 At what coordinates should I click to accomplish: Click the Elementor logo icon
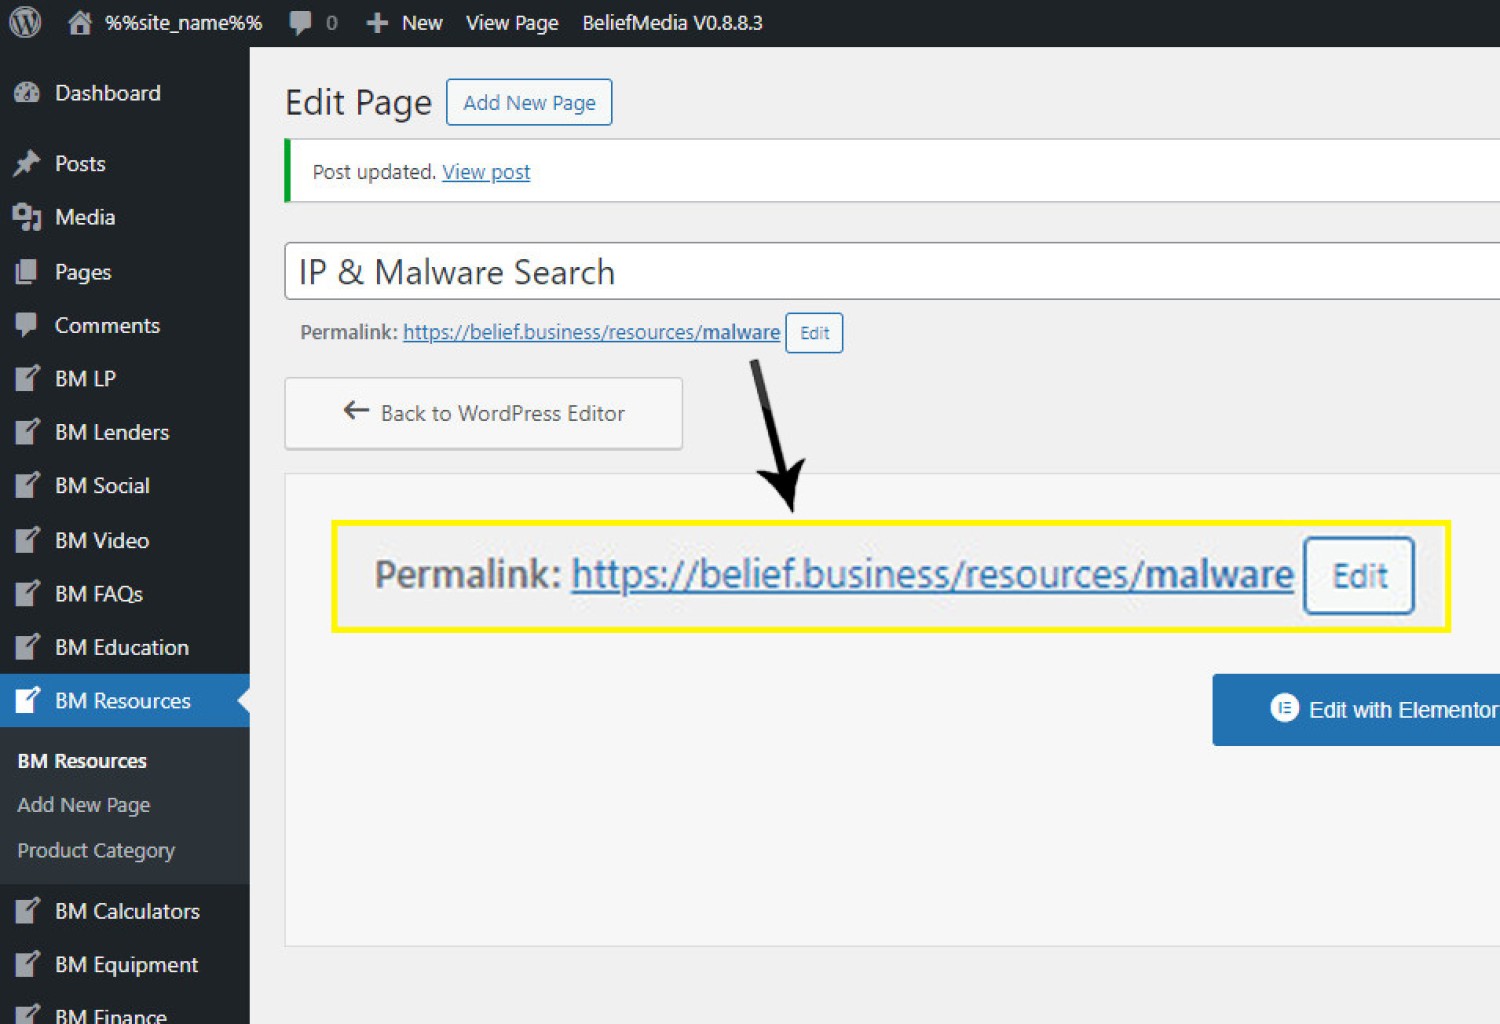(x=1284, y=708)
